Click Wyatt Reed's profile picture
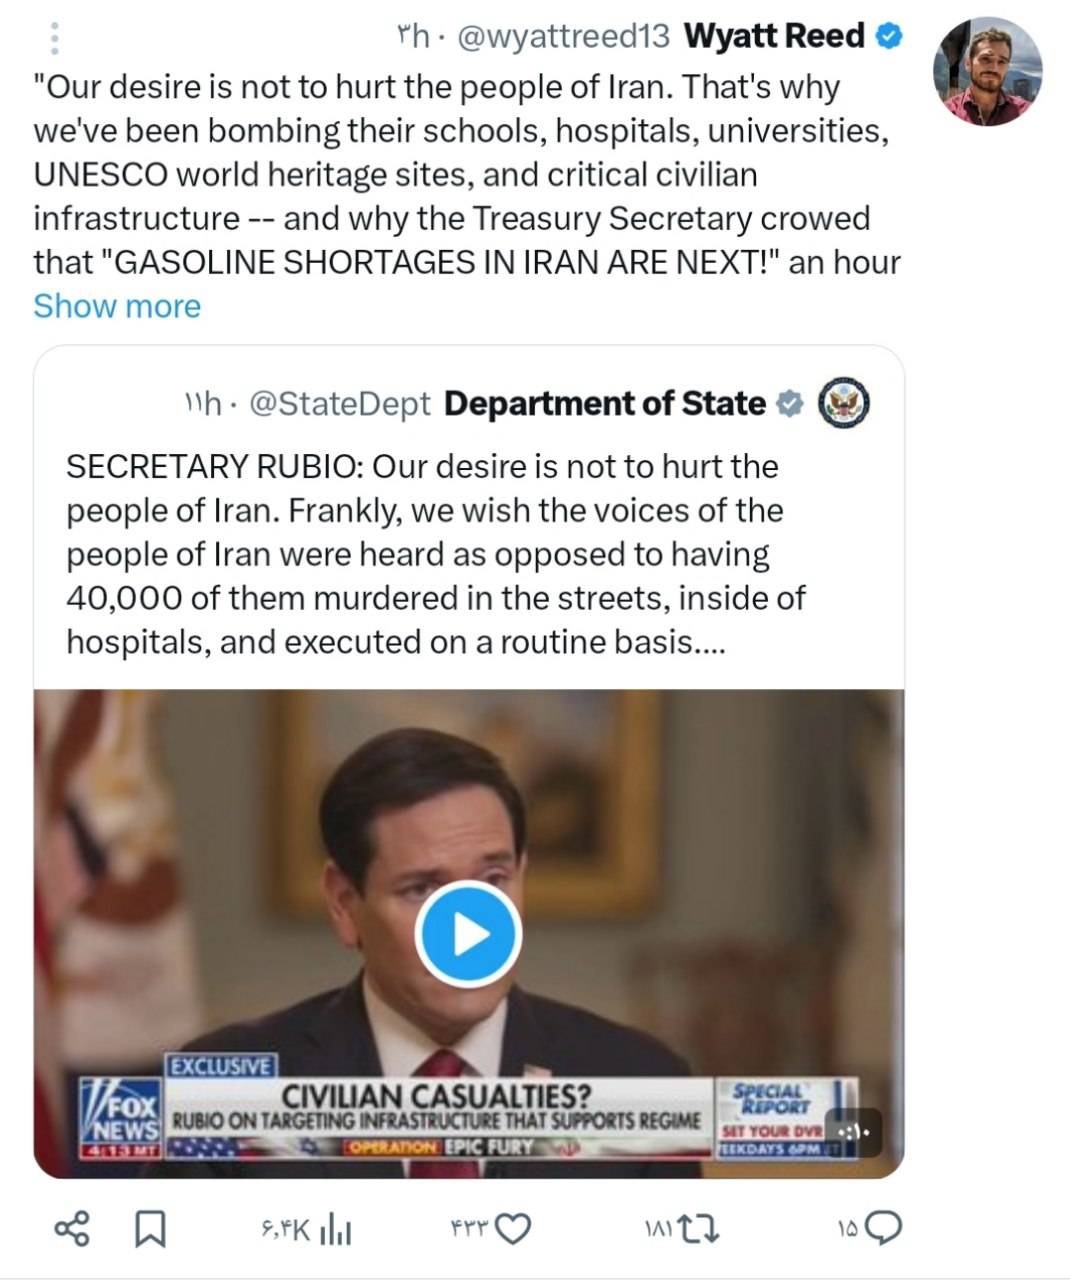Screen dimensions: 1070x1280 coord(987,72)
